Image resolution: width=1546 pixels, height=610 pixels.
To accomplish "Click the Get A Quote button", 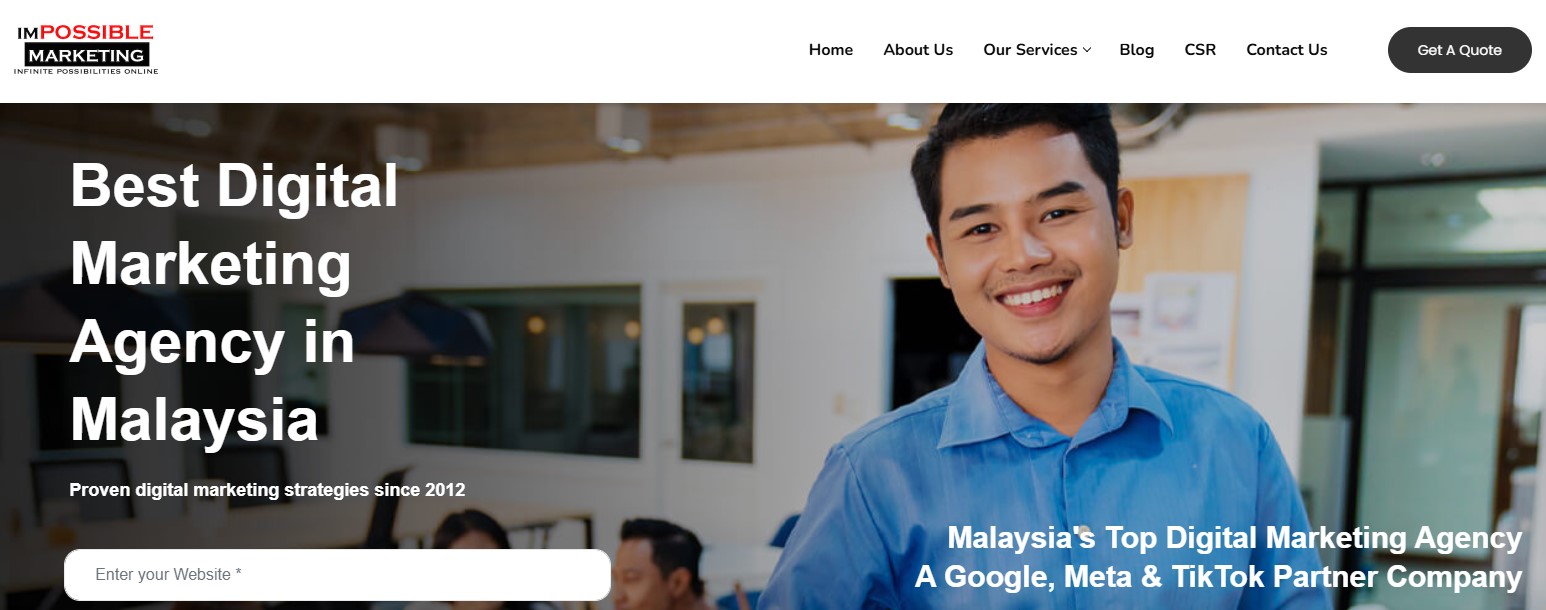I will click(1459, 50).
